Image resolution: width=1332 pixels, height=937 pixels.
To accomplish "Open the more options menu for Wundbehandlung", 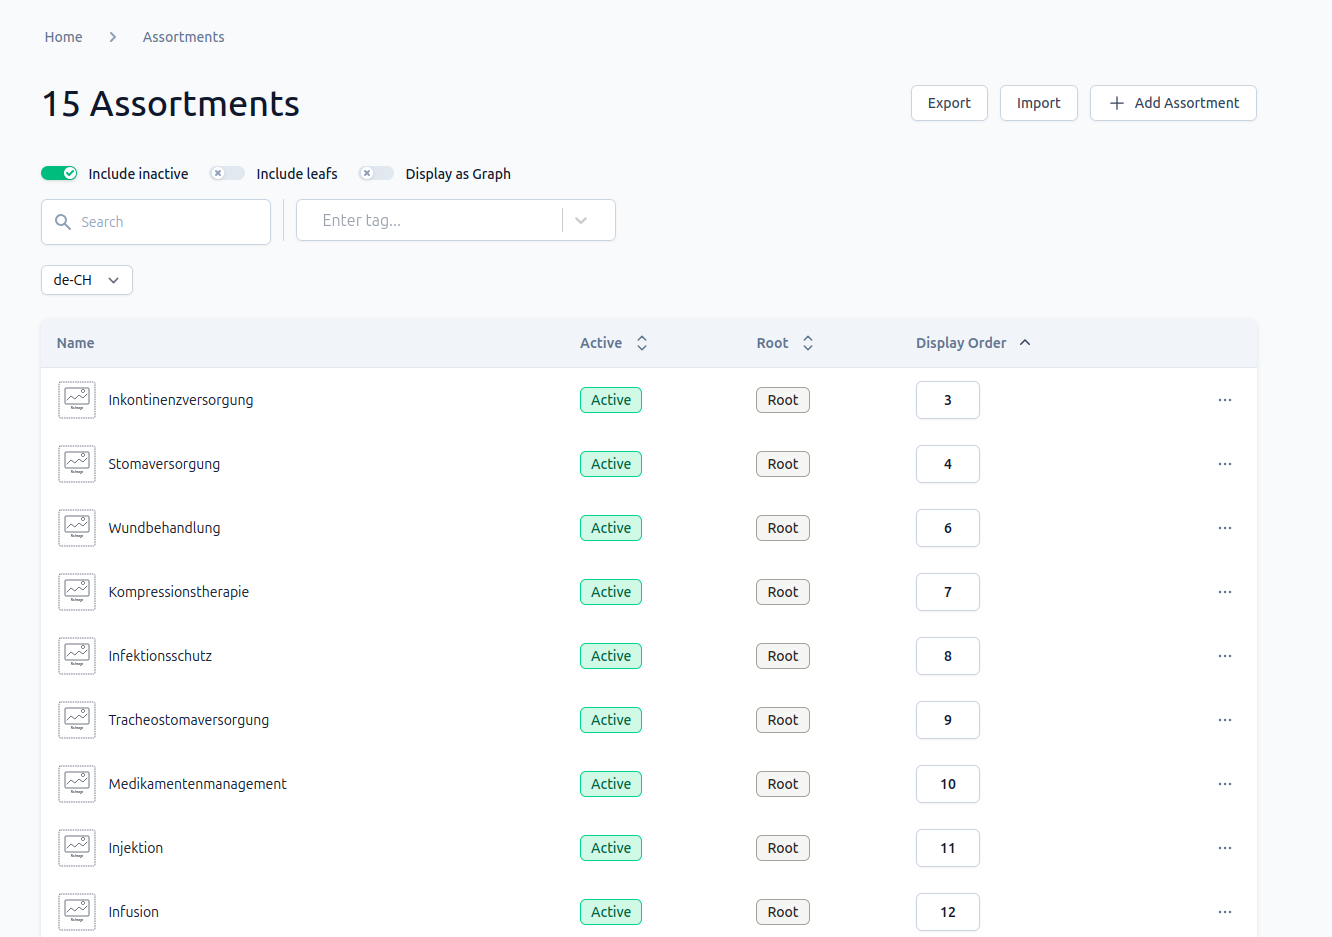I will (1225, 528).
